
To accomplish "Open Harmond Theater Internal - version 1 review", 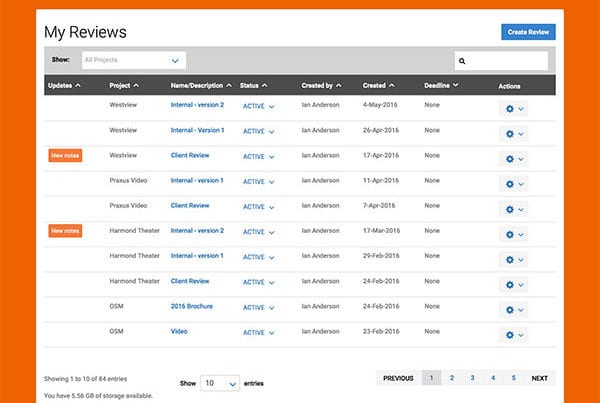I will (197, 256).
